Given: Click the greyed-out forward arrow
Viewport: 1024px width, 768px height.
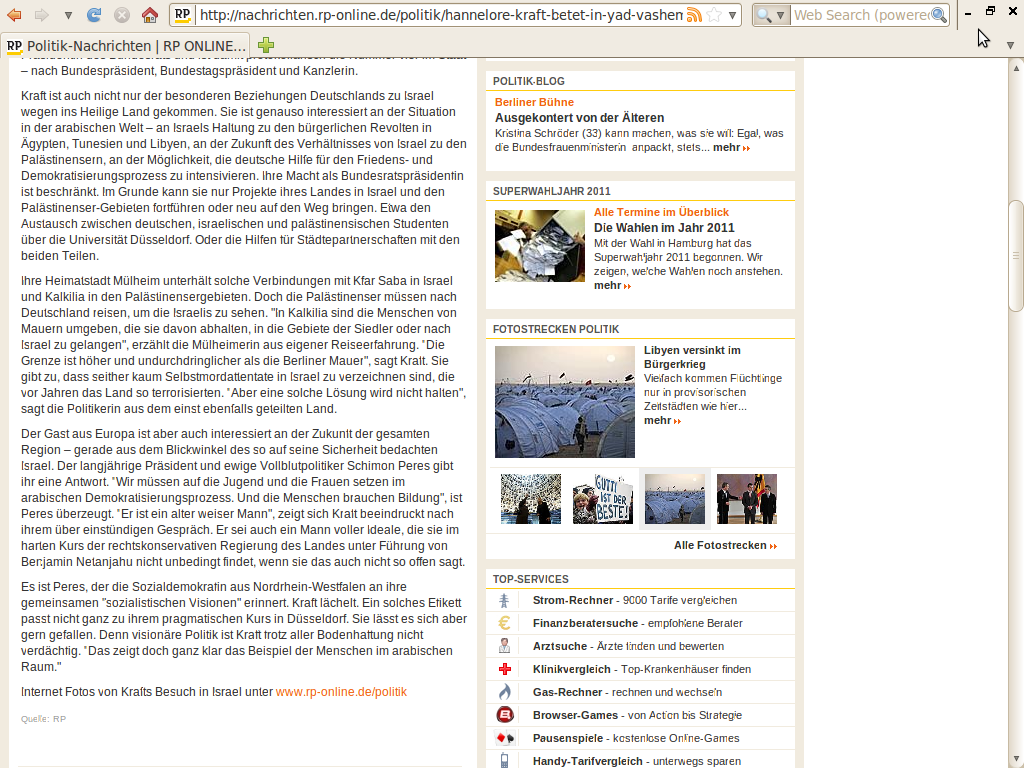Looking at the screenshot, I should point(41,14).
